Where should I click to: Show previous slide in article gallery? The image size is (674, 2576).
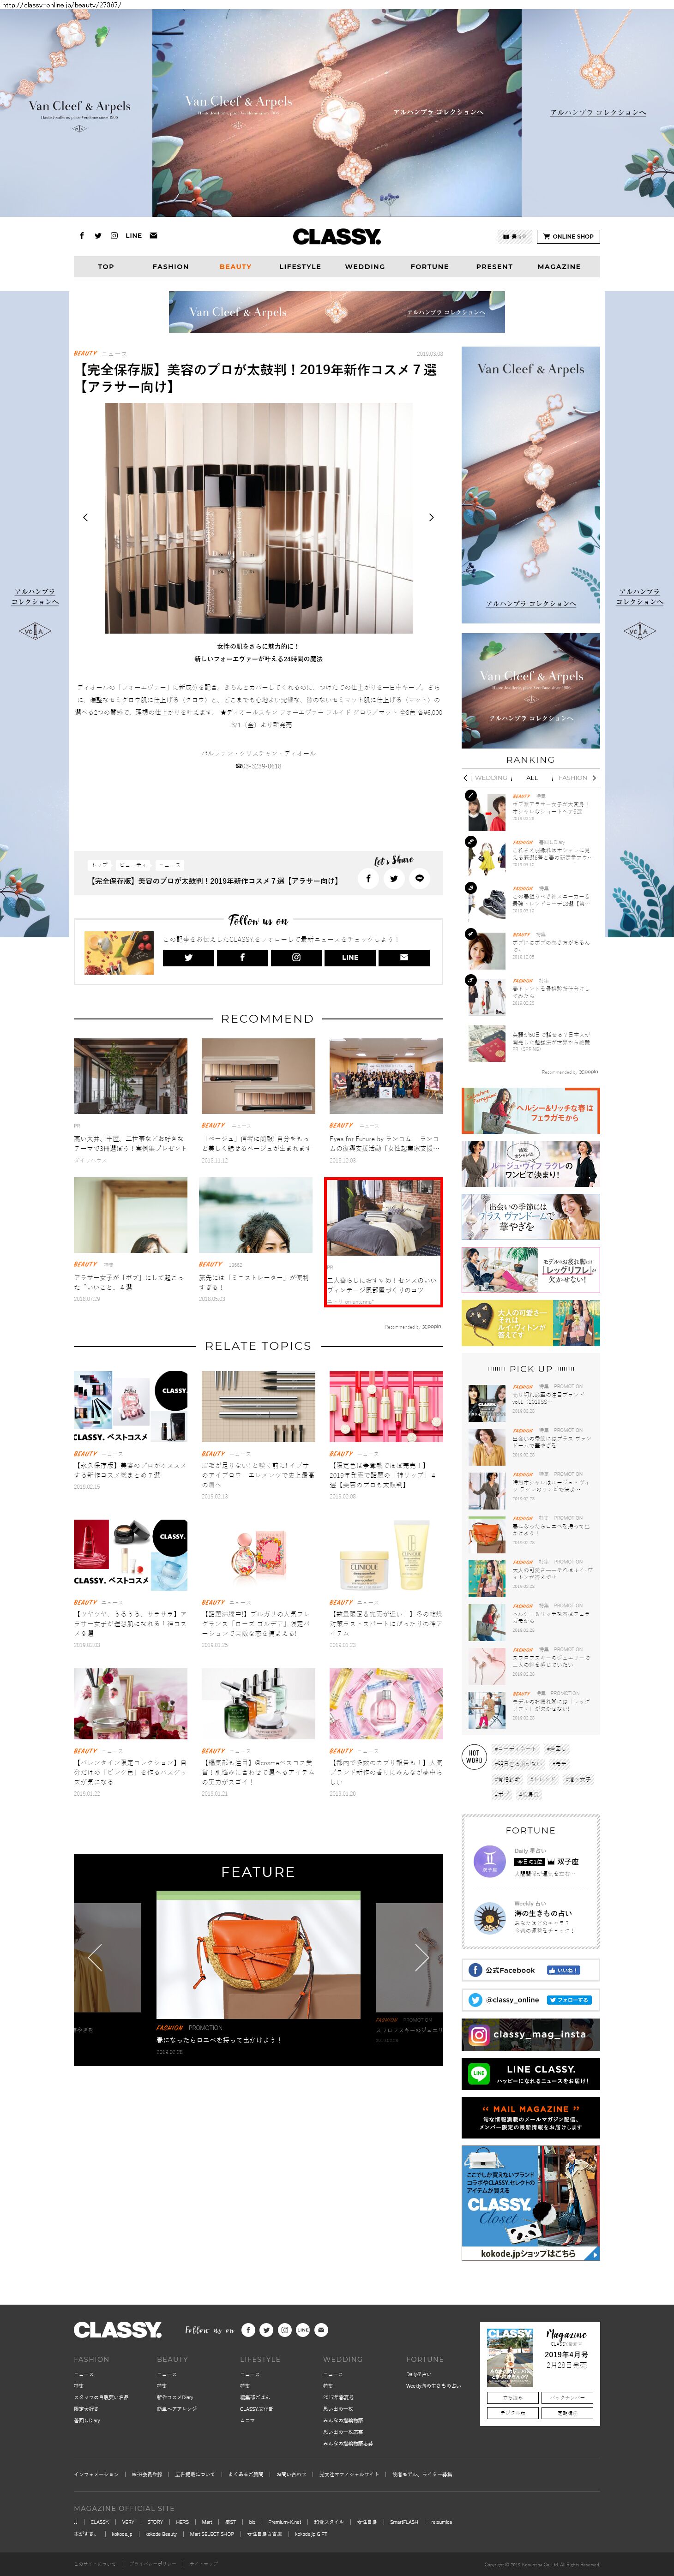click(x=85, y=517)
